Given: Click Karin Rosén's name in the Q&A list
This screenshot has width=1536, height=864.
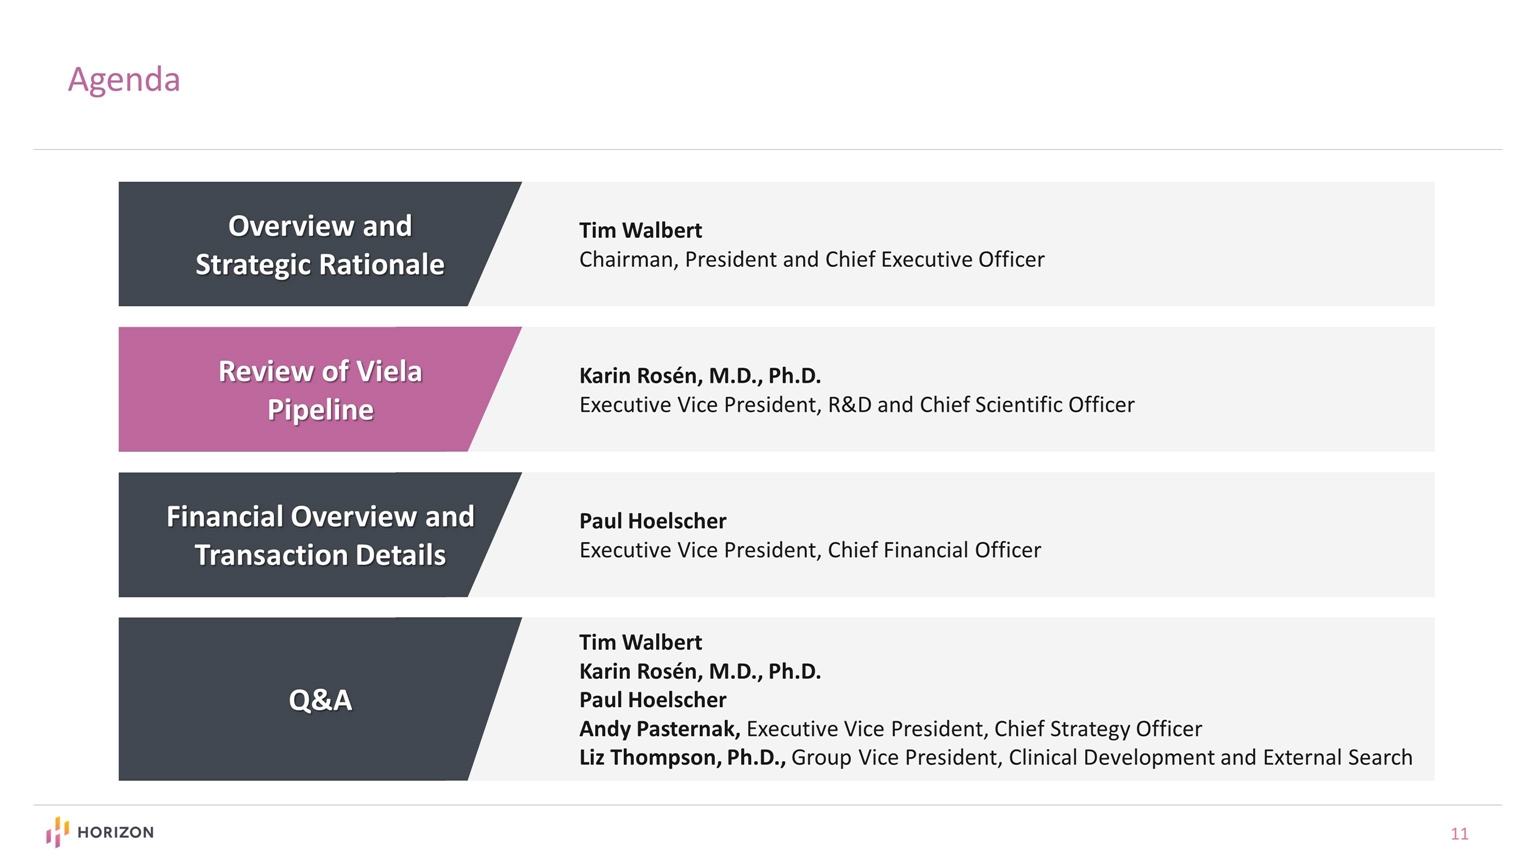Looking at the screenshot, I should coord(699,671).
